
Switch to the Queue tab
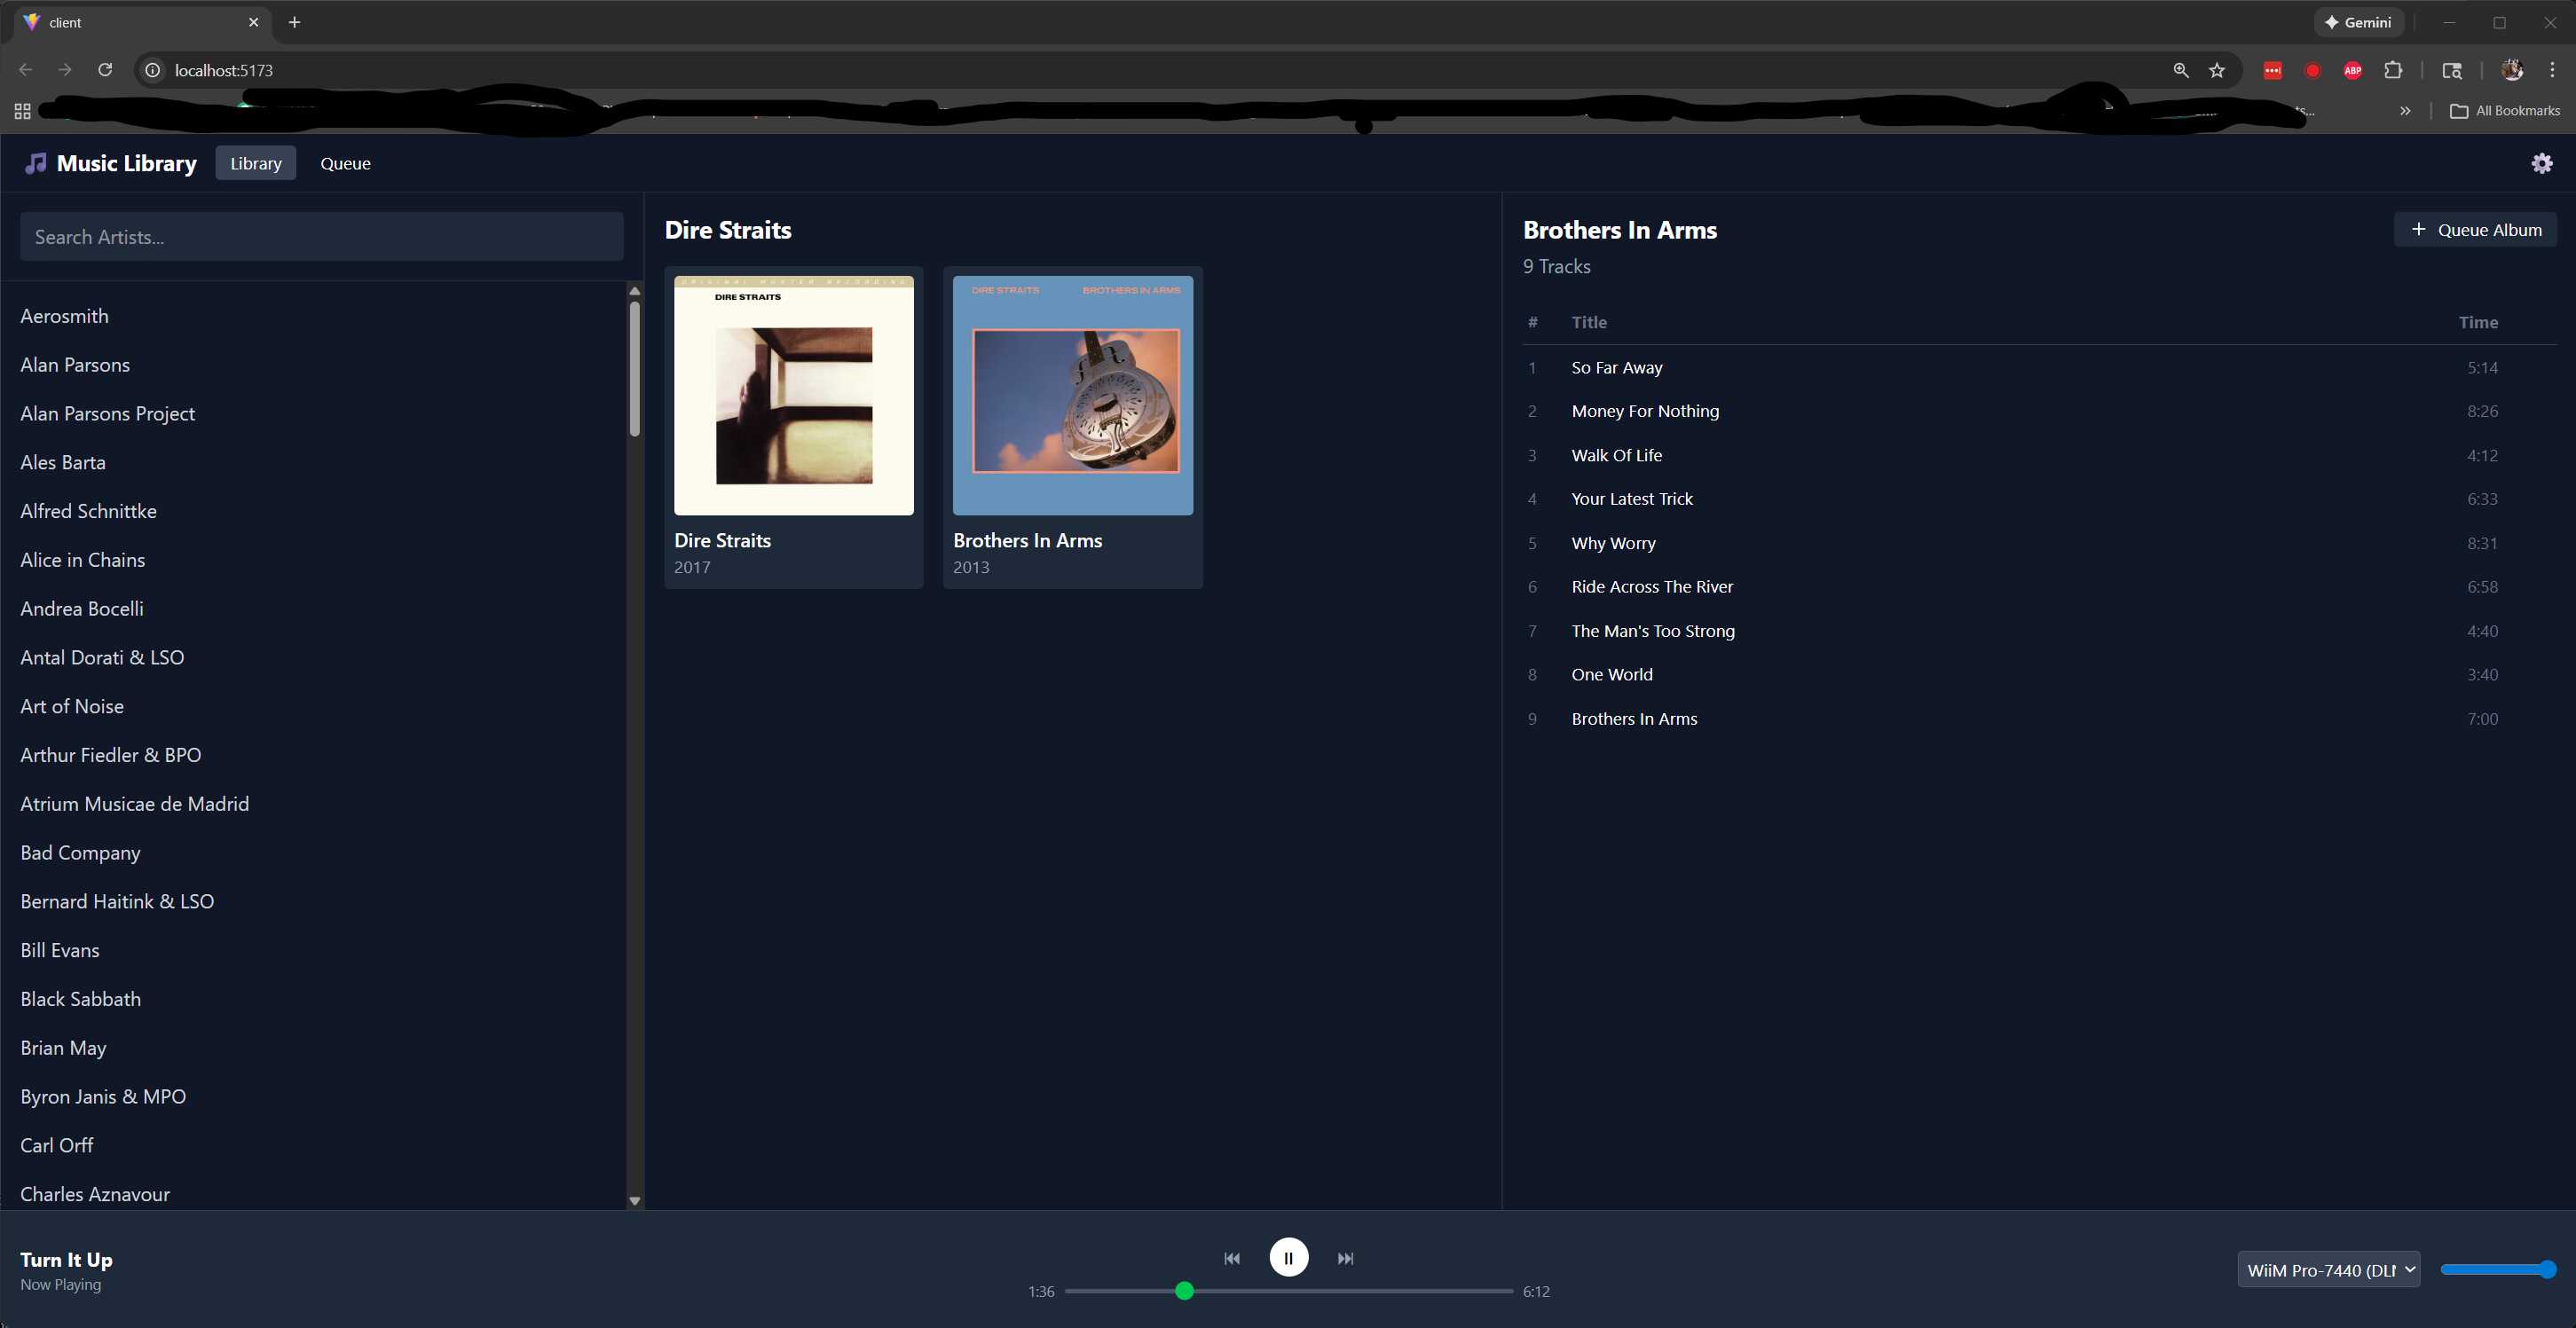345,163
